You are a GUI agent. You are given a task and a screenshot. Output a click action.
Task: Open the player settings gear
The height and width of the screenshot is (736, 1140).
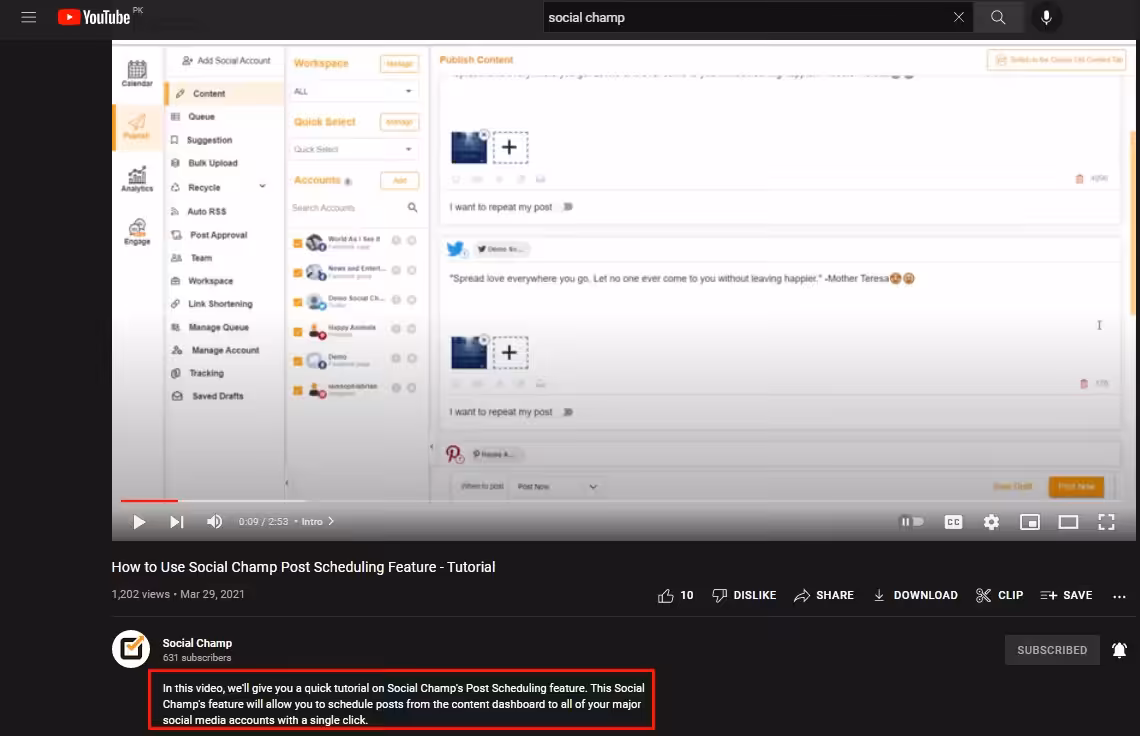991,522
